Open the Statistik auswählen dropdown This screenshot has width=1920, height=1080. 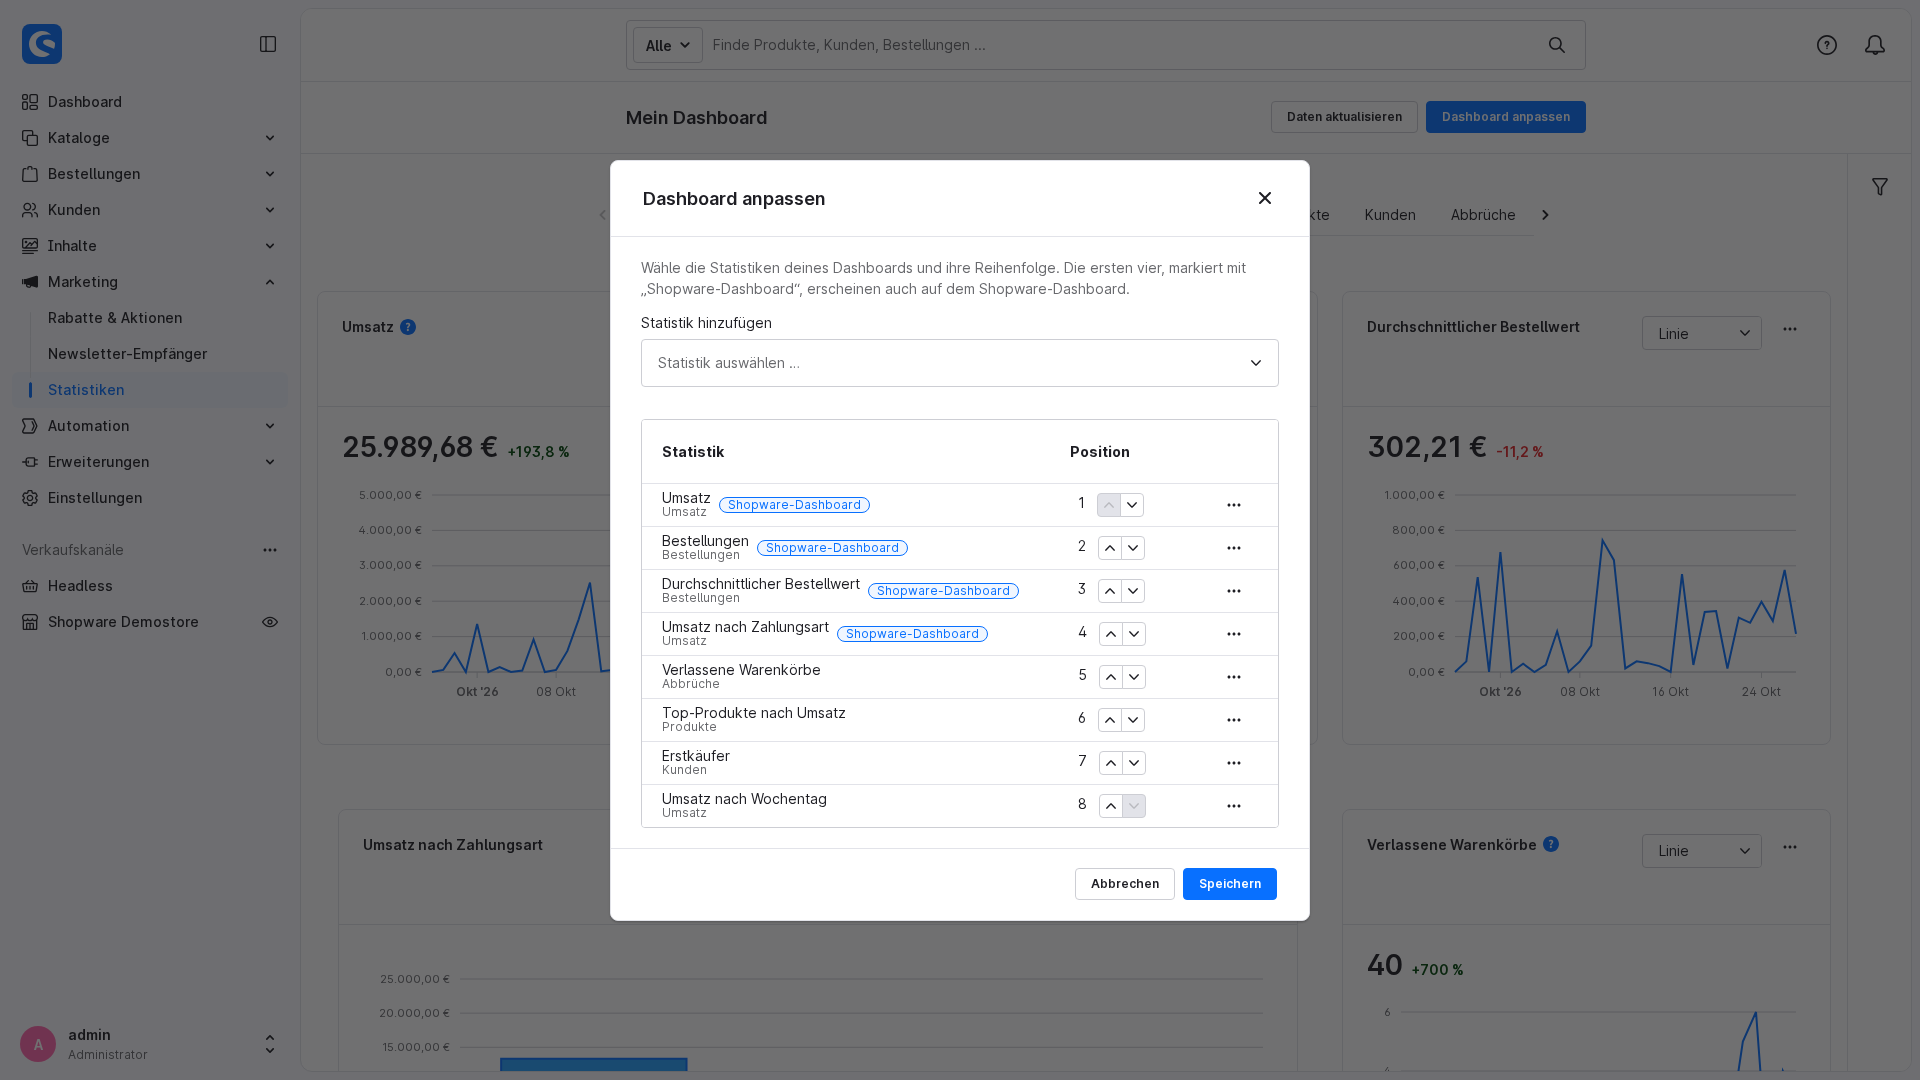[x=959, y=363]
